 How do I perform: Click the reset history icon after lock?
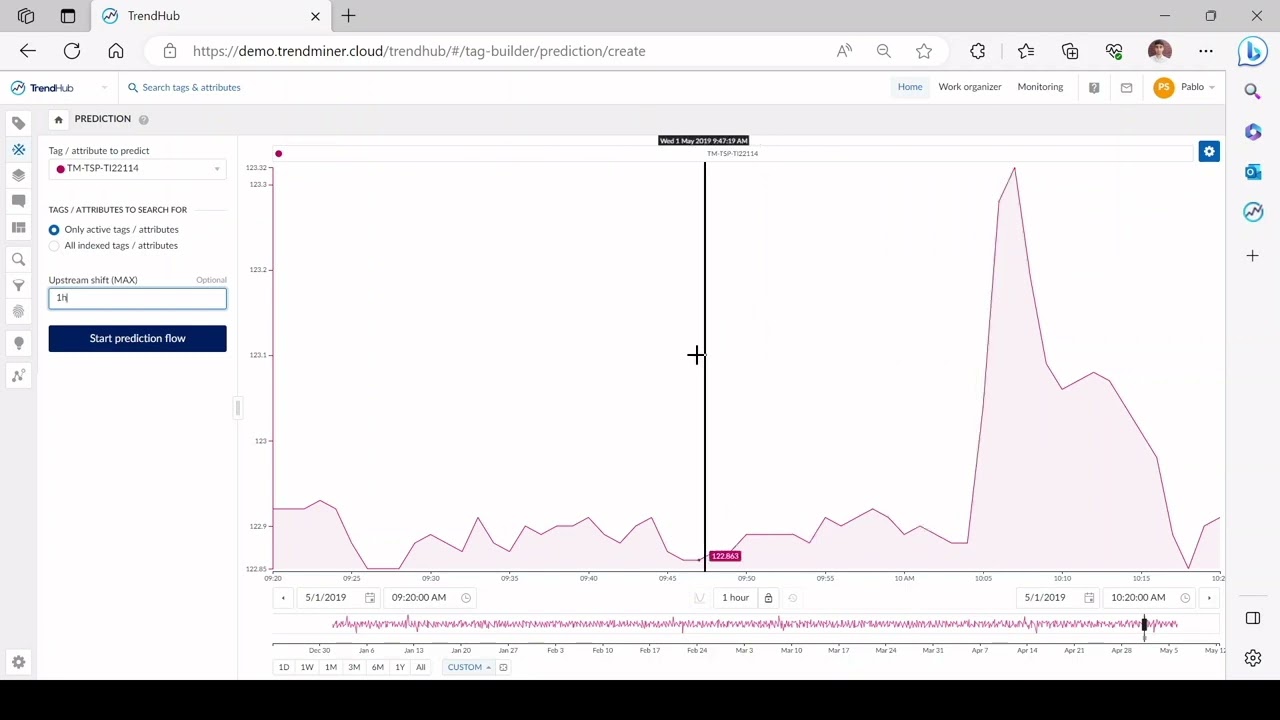(x=793, y=598)
